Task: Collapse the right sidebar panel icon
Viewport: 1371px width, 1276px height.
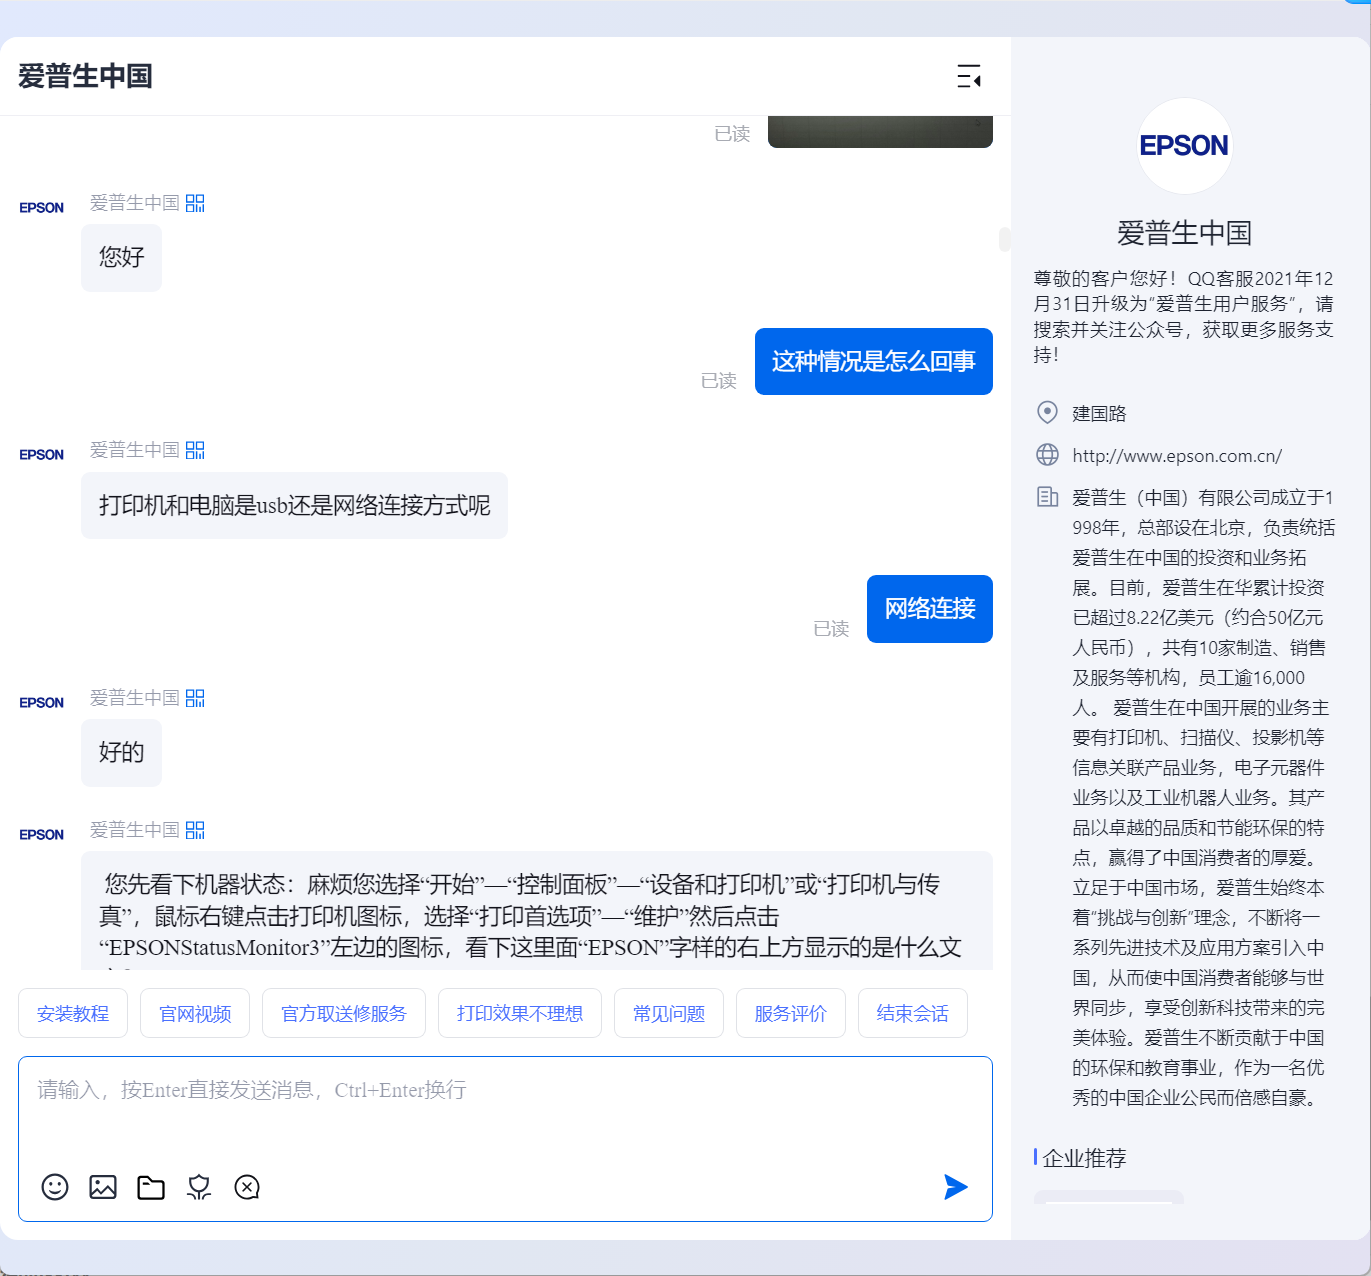Action: (969, 76)
